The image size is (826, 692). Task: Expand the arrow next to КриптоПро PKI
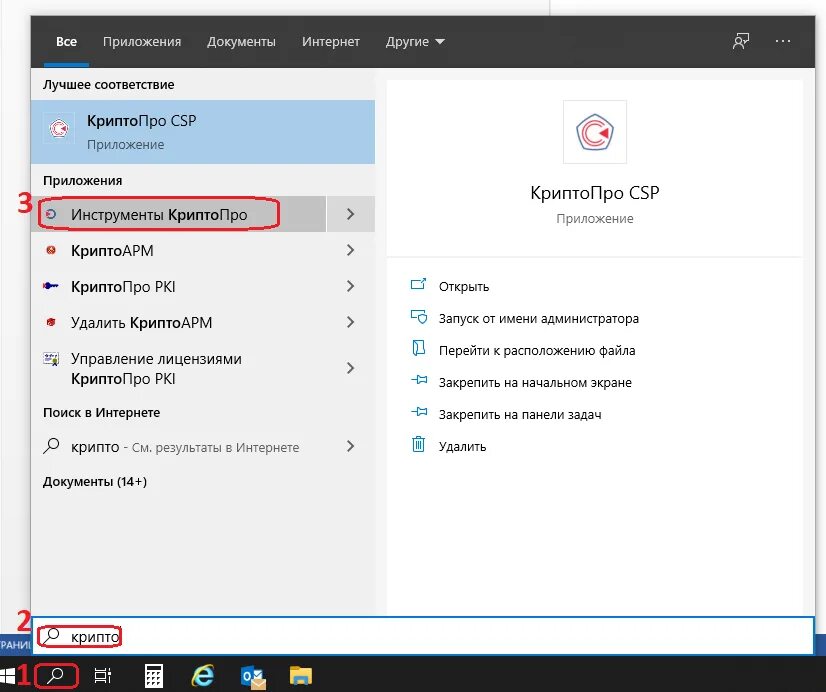pyautogui.click(x=351, y=286)
